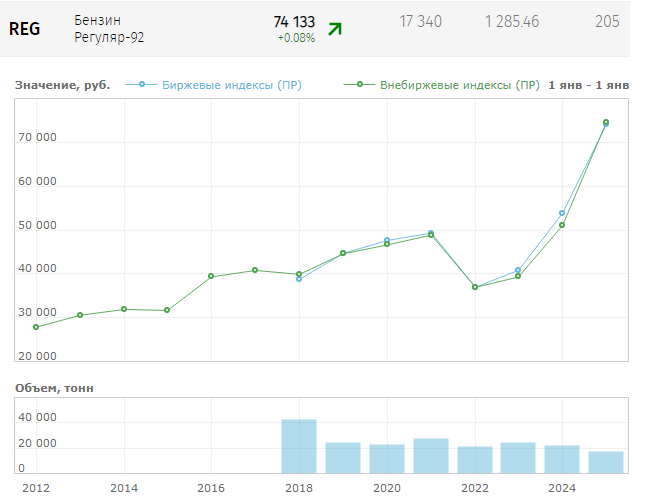Screen dimensions: 648x500
Task: Open the REG ticker row
Action: (25, 29)
